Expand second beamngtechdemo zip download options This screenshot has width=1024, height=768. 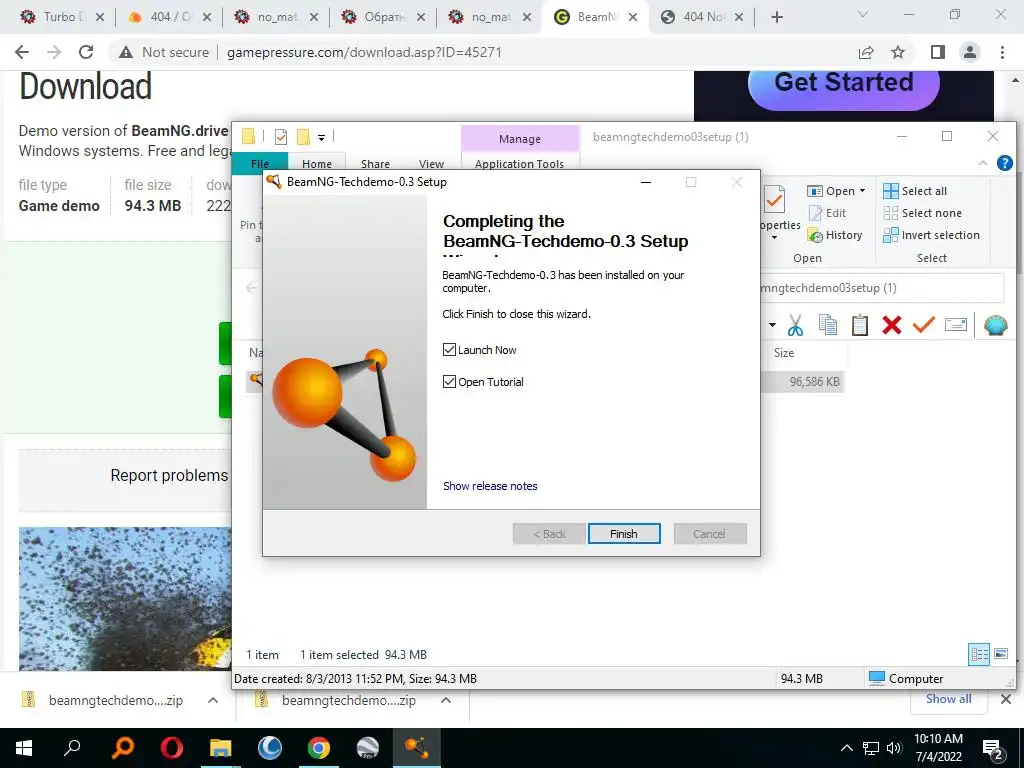pos(446,700)
